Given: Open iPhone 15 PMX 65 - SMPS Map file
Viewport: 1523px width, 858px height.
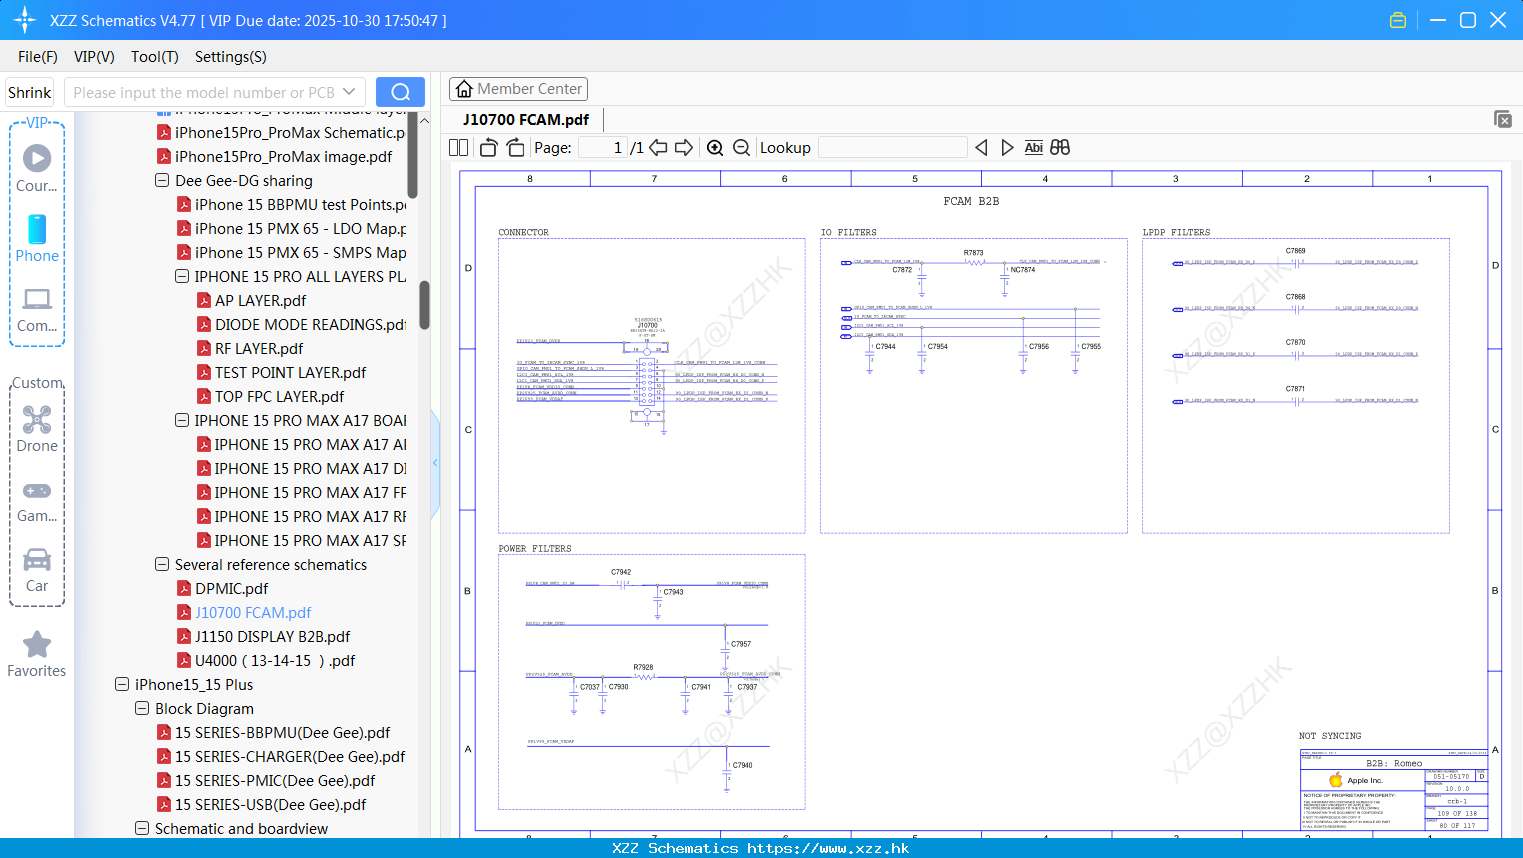Looking at the screenshot, I should tap(300, 252).
